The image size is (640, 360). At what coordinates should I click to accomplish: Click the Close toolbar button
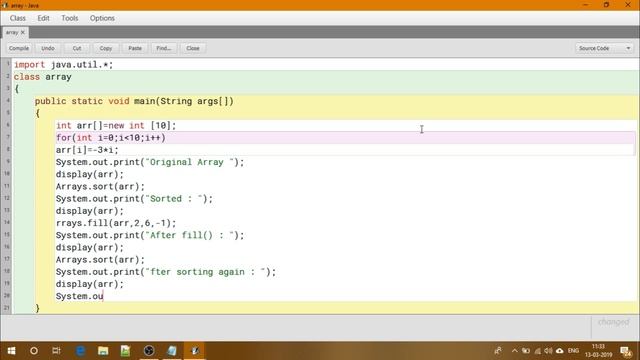click(x=193, y=48)
